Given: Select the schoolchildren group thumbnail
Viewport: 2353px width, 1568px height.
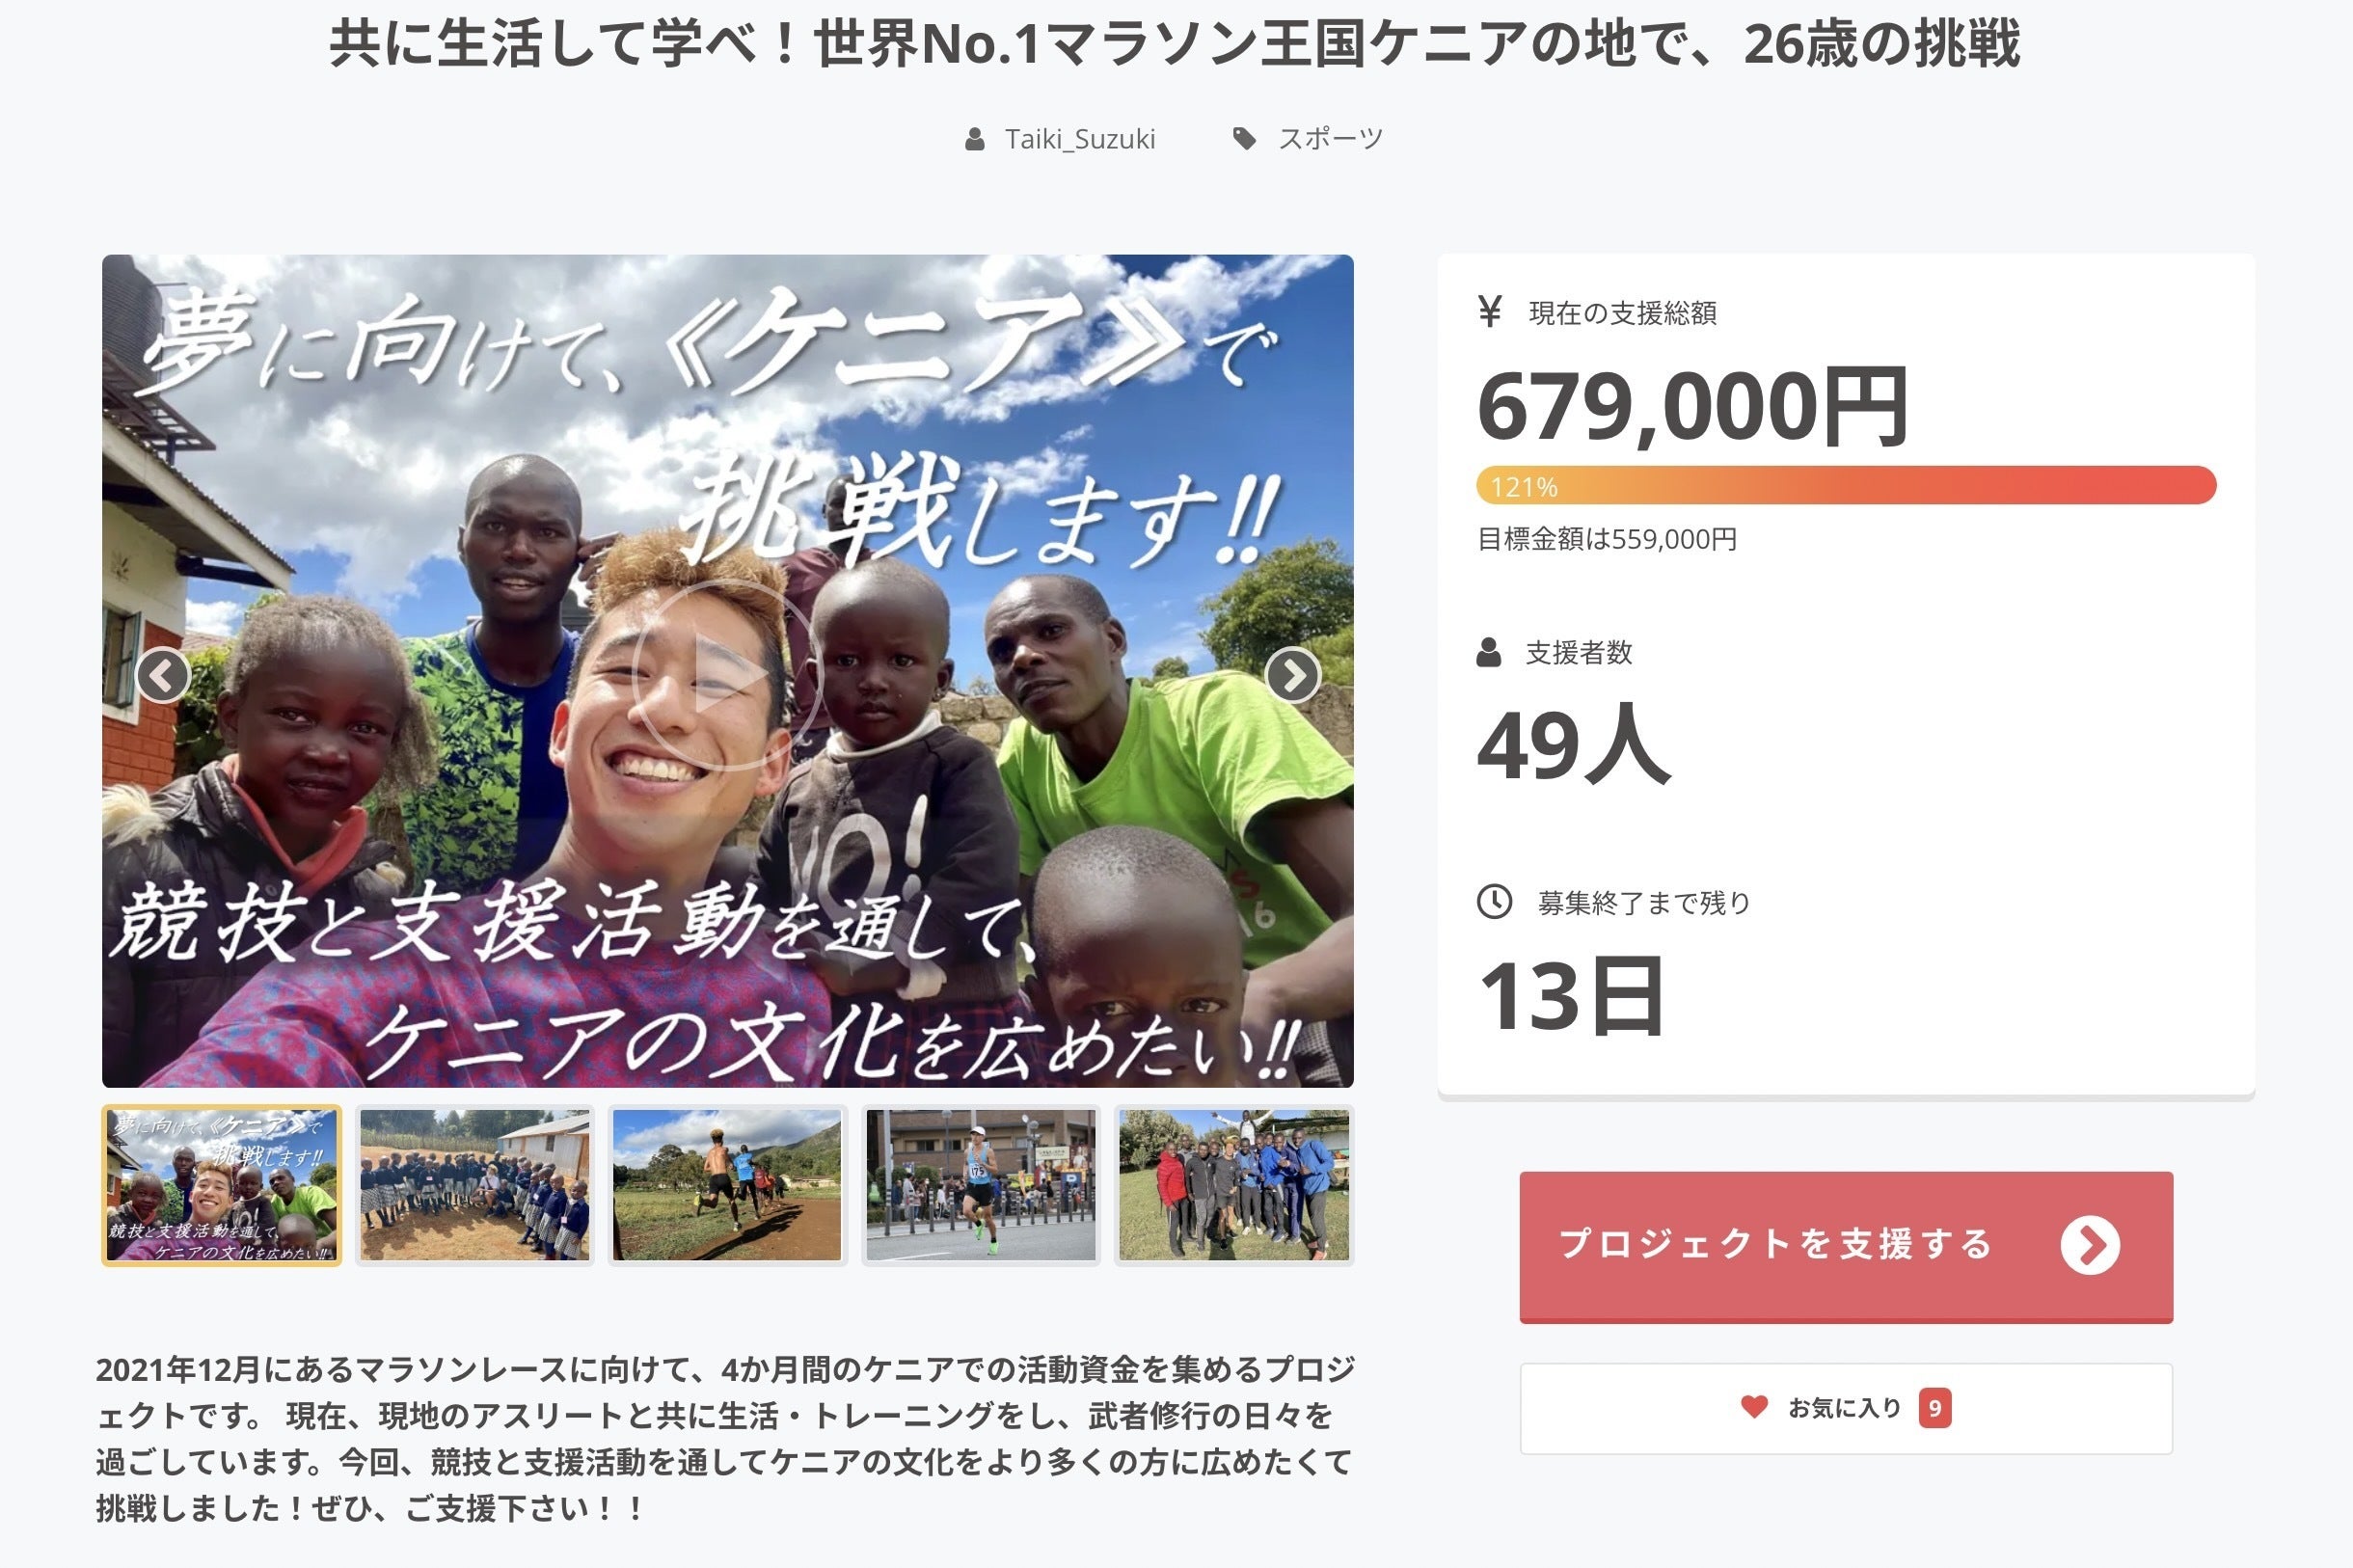Looking at the screenshot, I should click(475, 1185).
